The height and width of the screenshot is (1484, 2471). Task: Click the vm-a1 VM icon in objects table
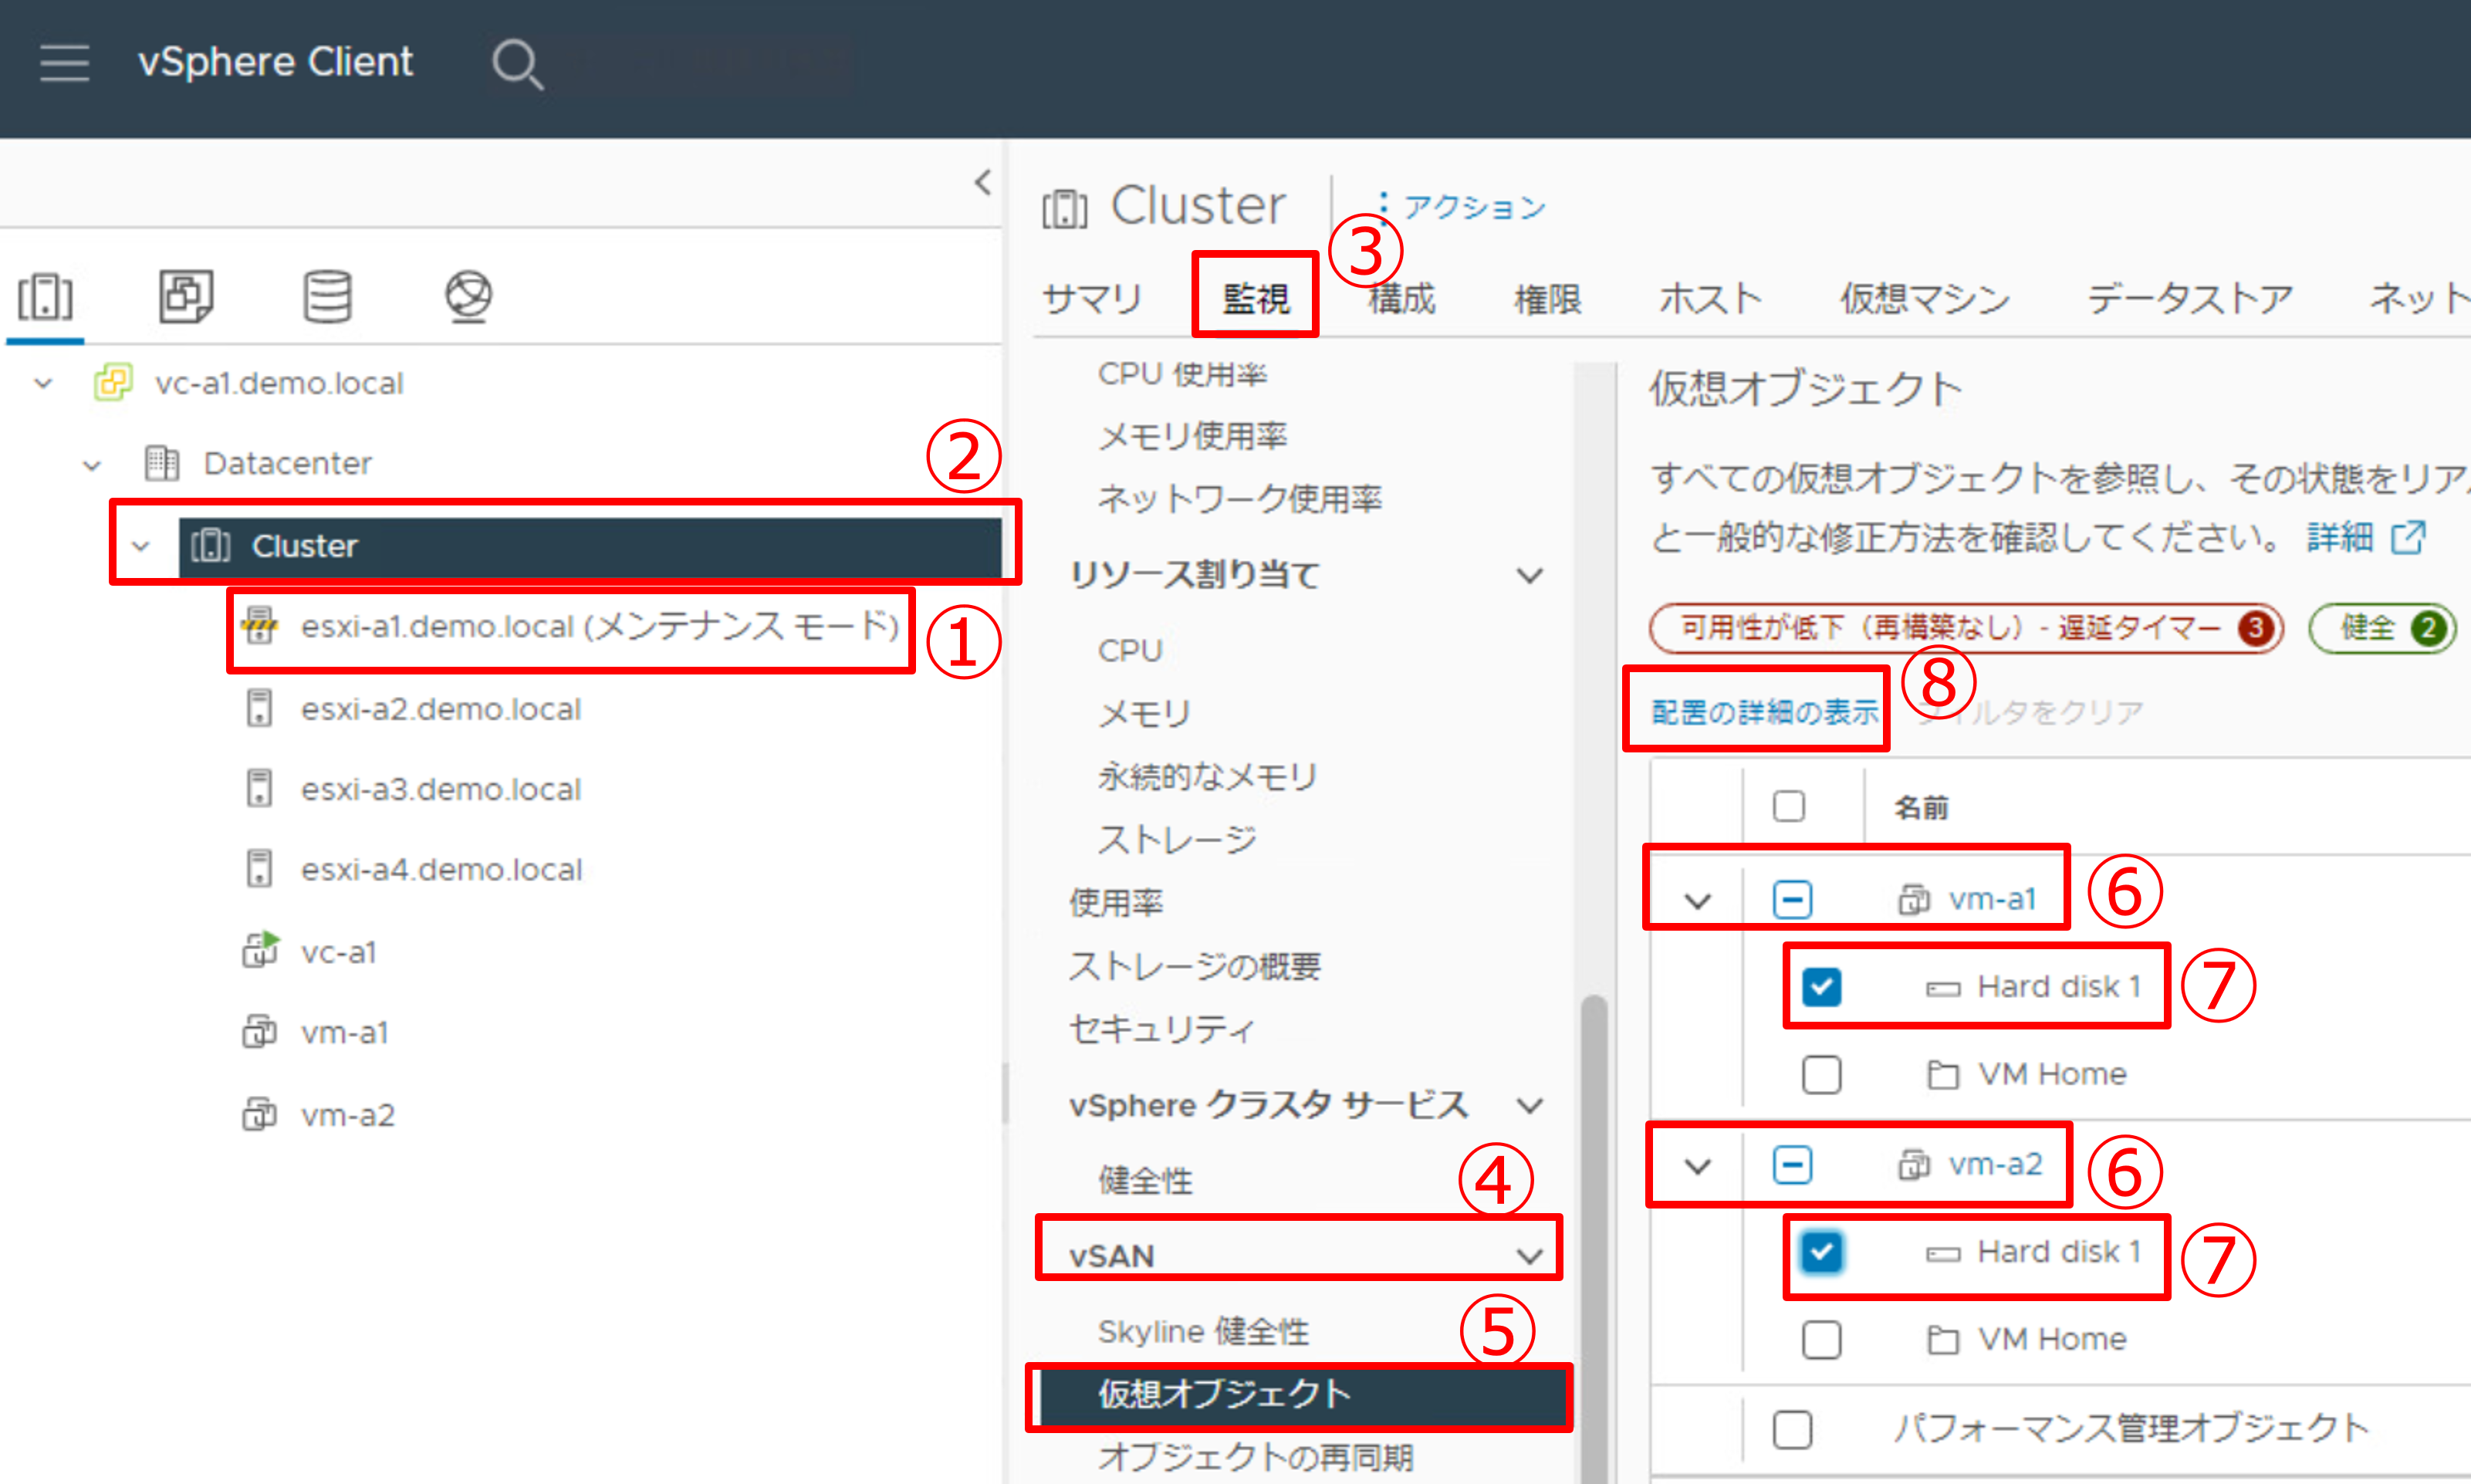[1915, 899]
